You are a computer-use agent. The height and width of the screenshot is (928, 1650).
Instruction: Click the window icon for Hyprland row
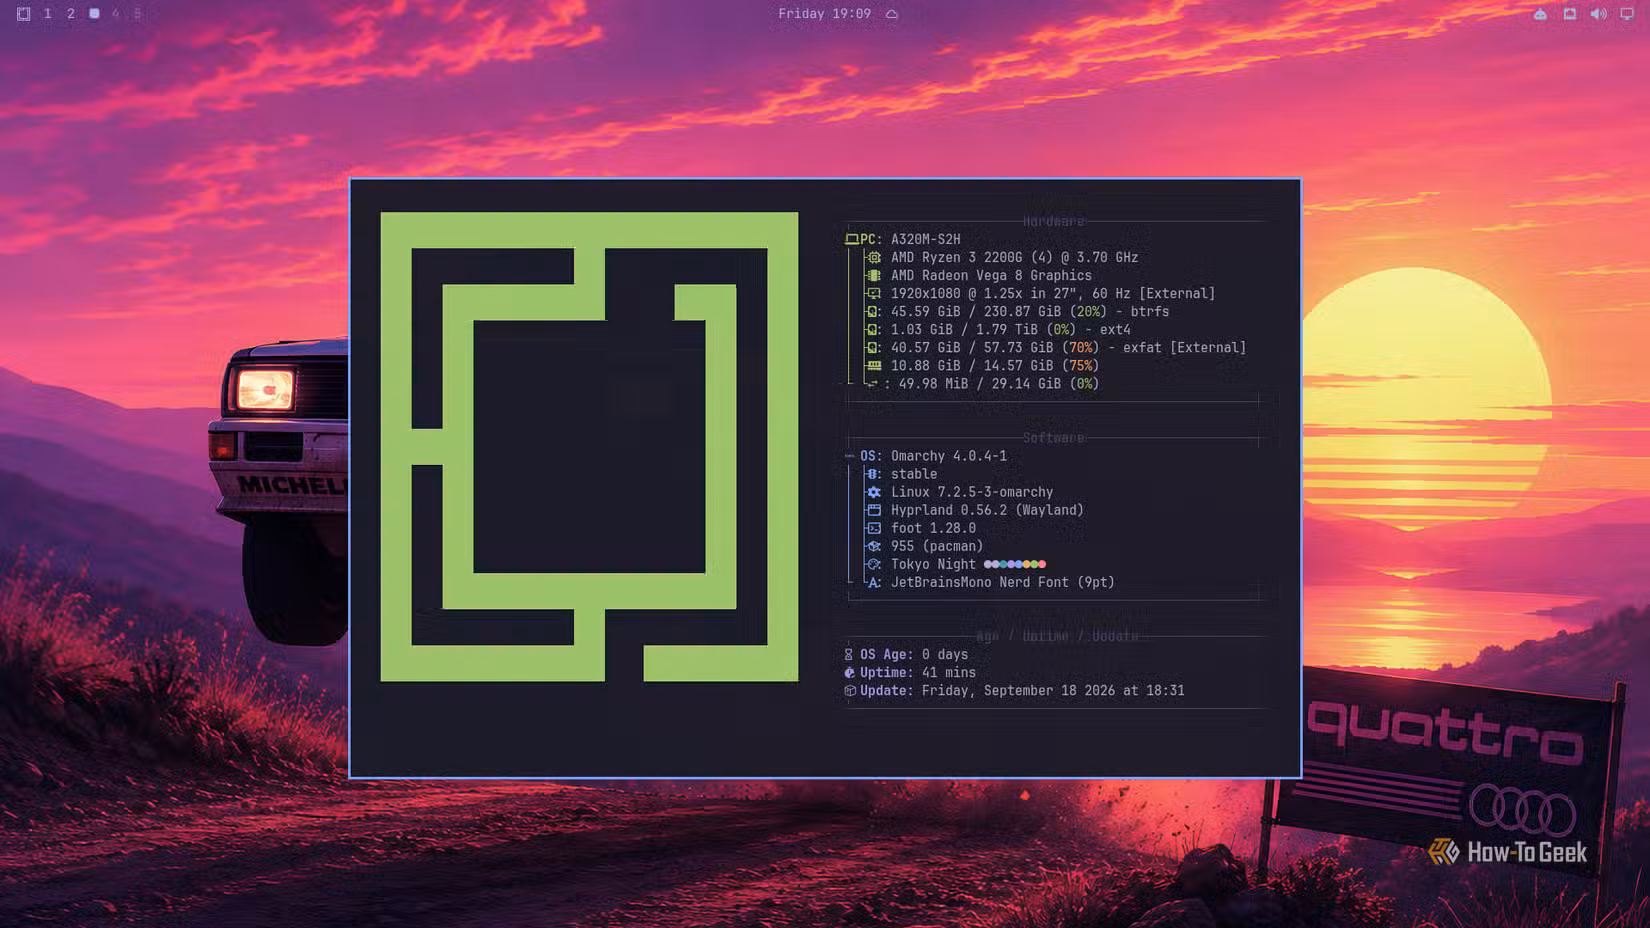(874, 510)
